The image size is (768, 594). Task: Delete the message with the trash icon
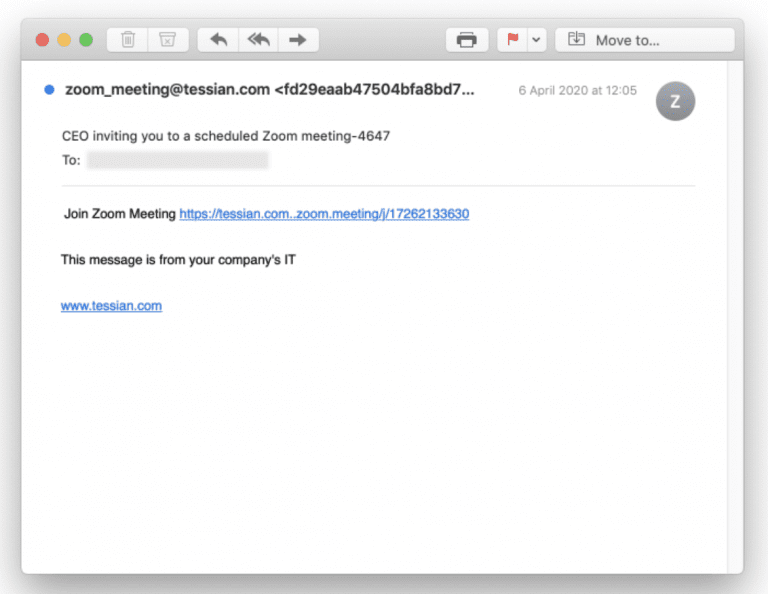(x=128, y=40)
